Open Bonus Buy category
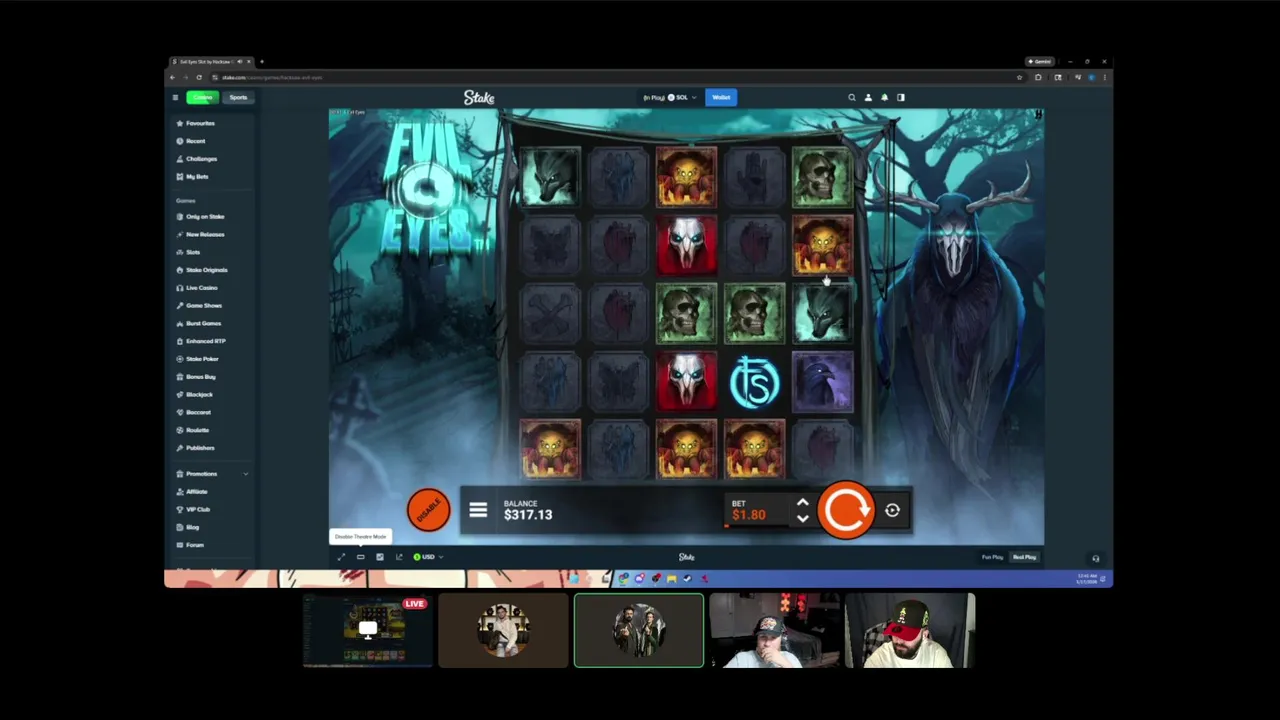Viewport: 1280px width, 720px height. [x=196, y=377]
